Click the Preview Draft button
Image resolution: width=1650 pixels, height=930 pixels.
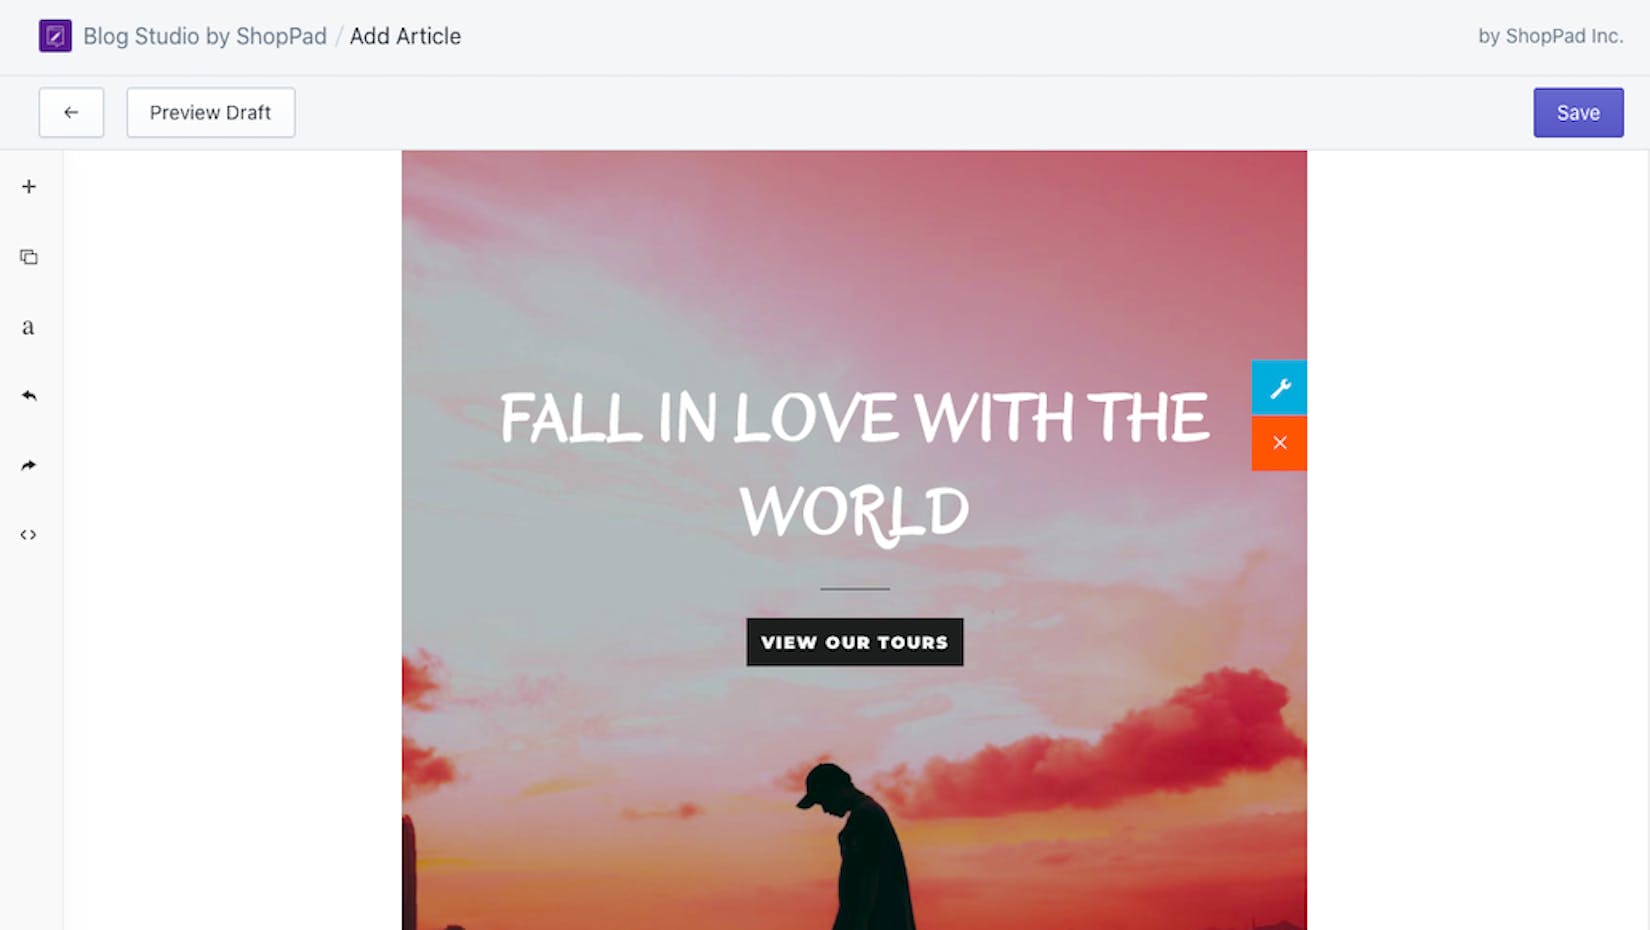click(211, 112)
